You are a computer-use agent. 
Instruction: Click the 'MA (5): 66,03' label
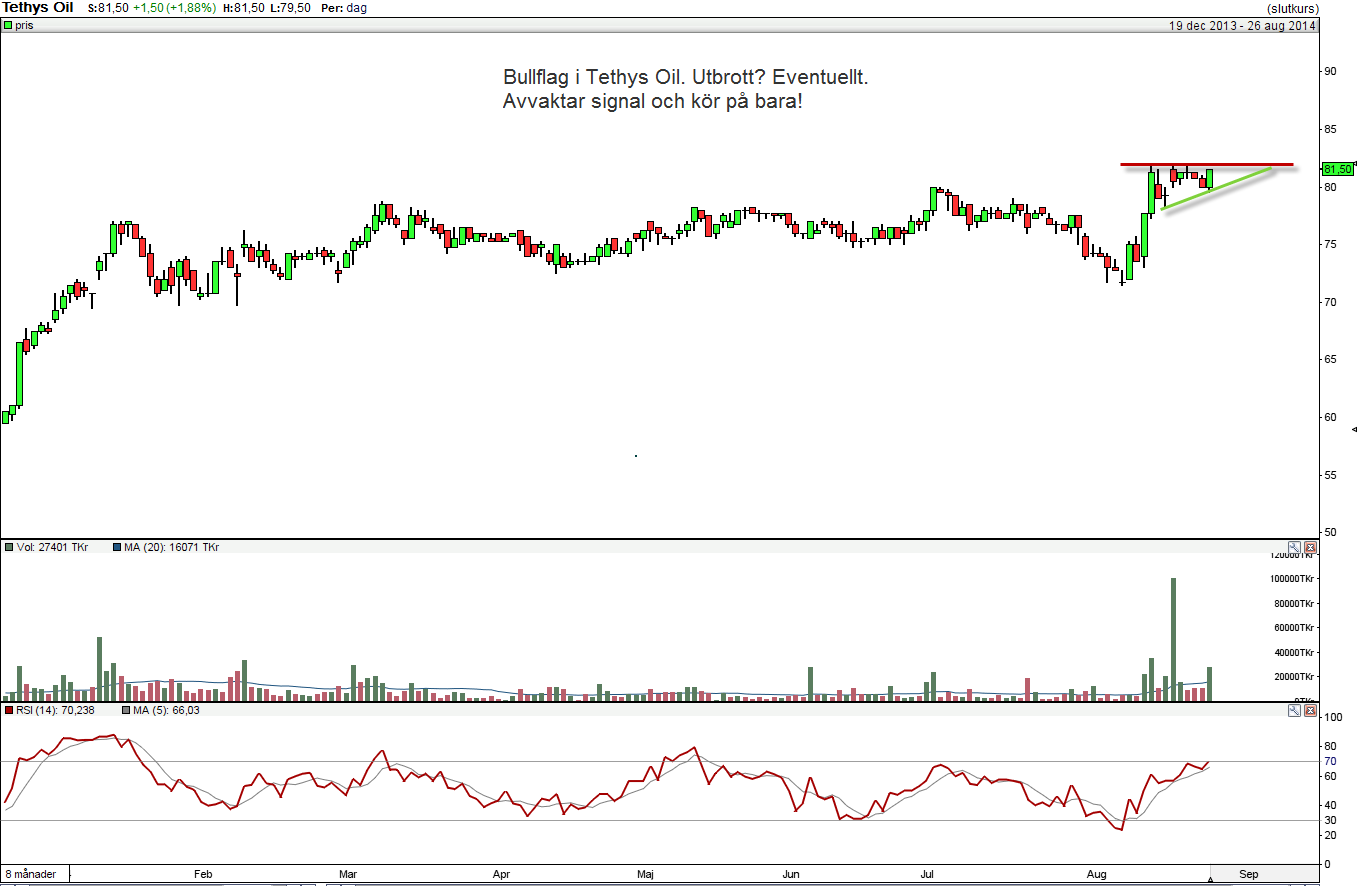(167, 711)
